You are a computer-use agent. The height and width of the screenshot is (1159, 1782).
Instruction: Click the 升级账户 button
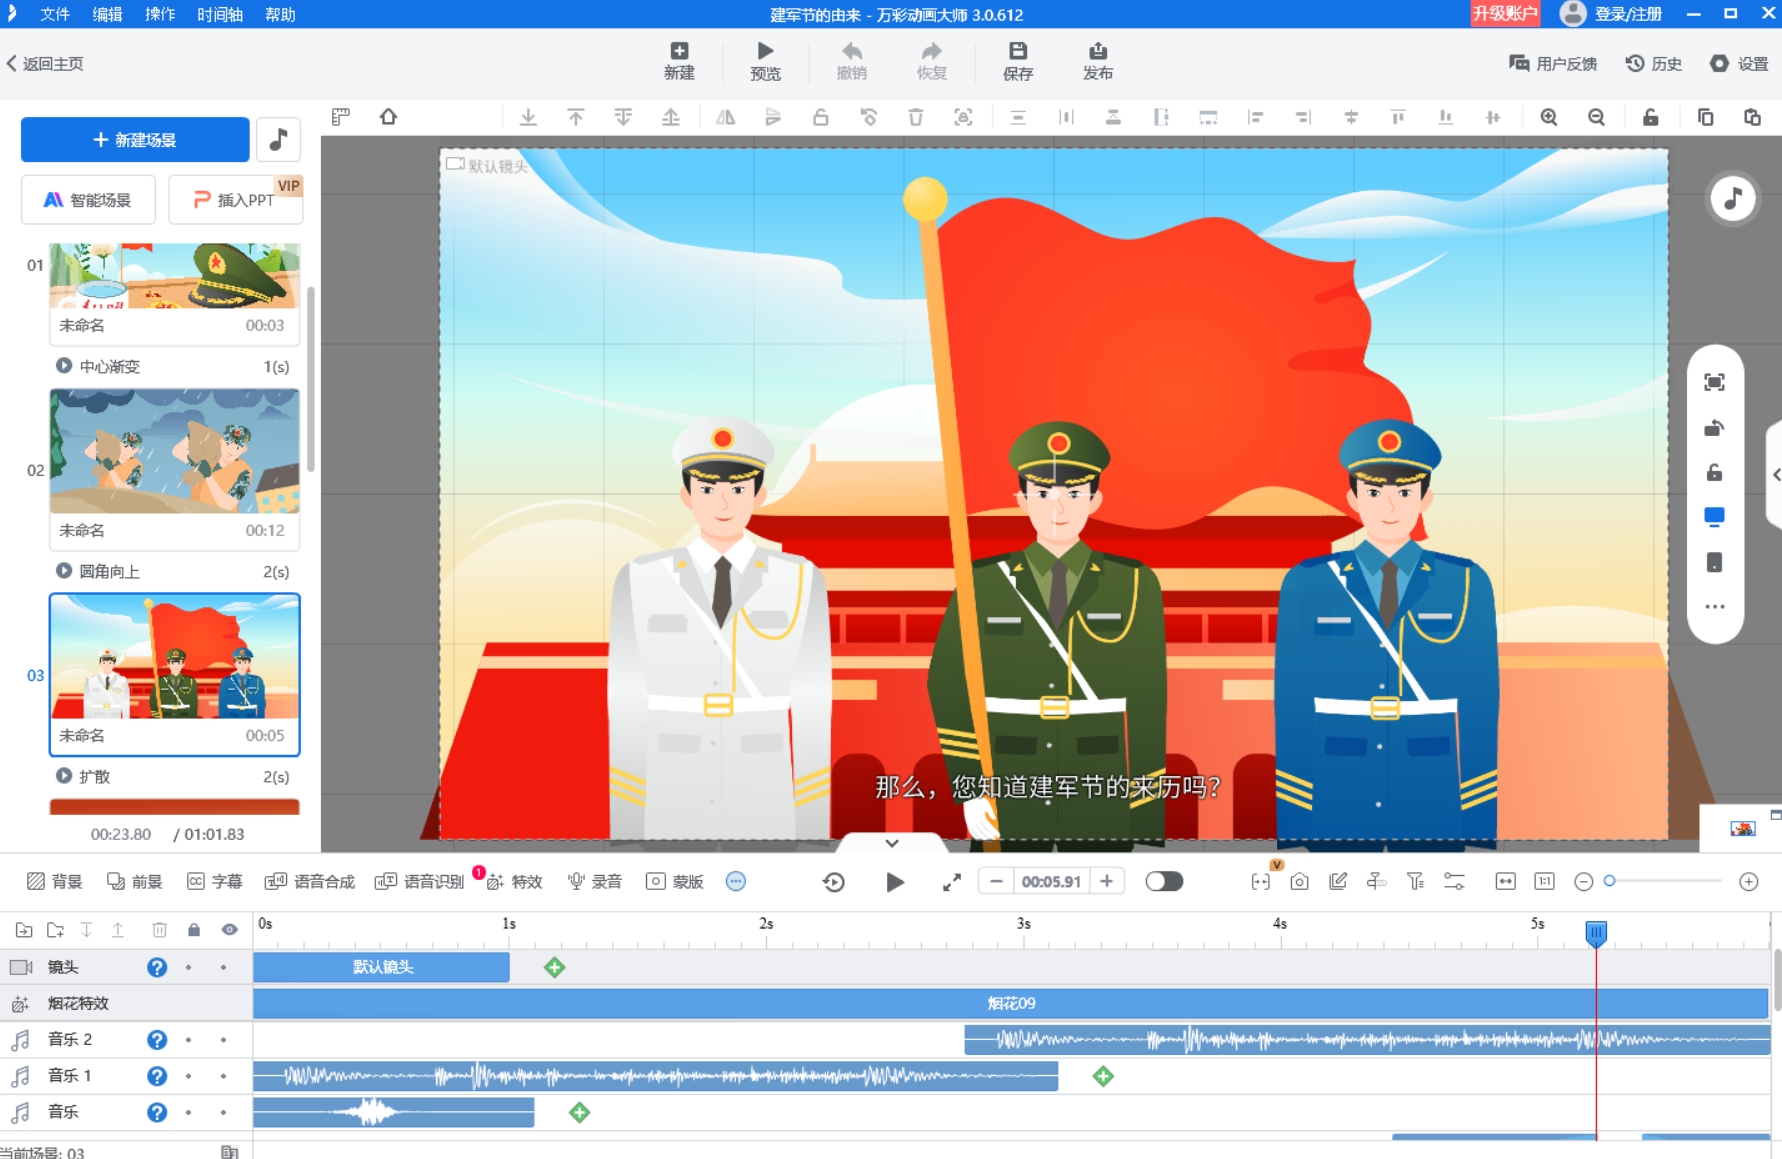1504,14
